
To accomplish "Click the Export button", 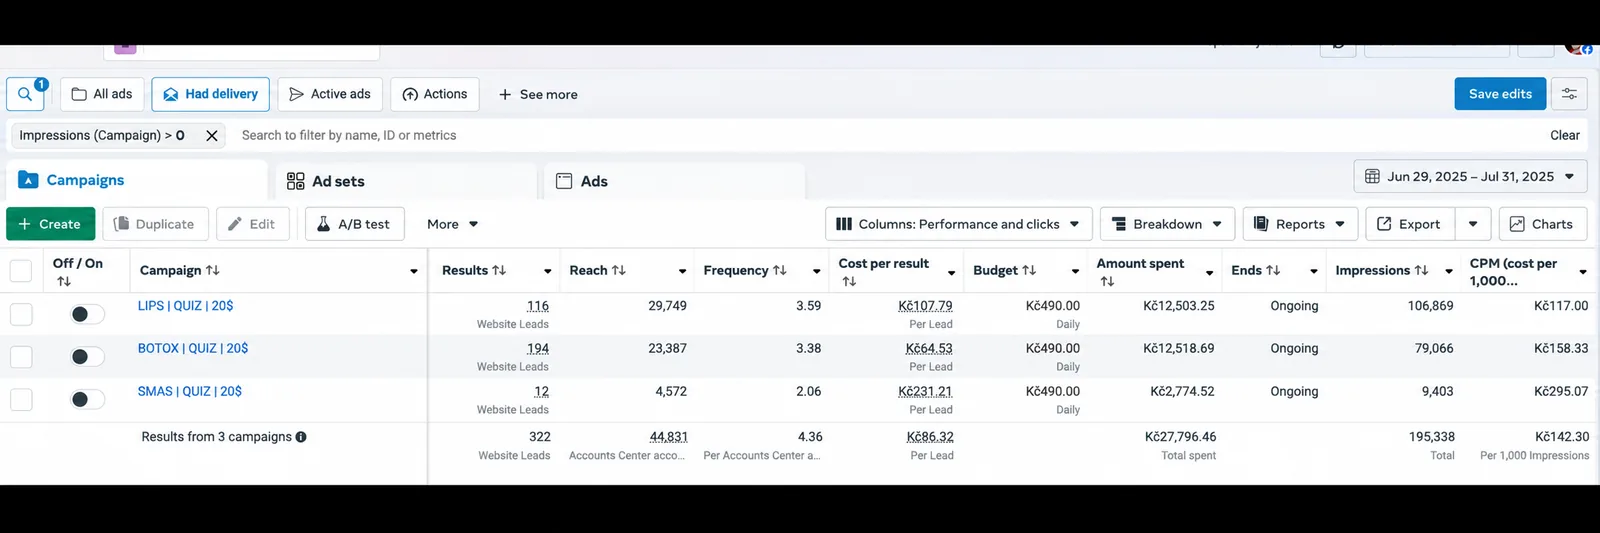I will 1410,224.
